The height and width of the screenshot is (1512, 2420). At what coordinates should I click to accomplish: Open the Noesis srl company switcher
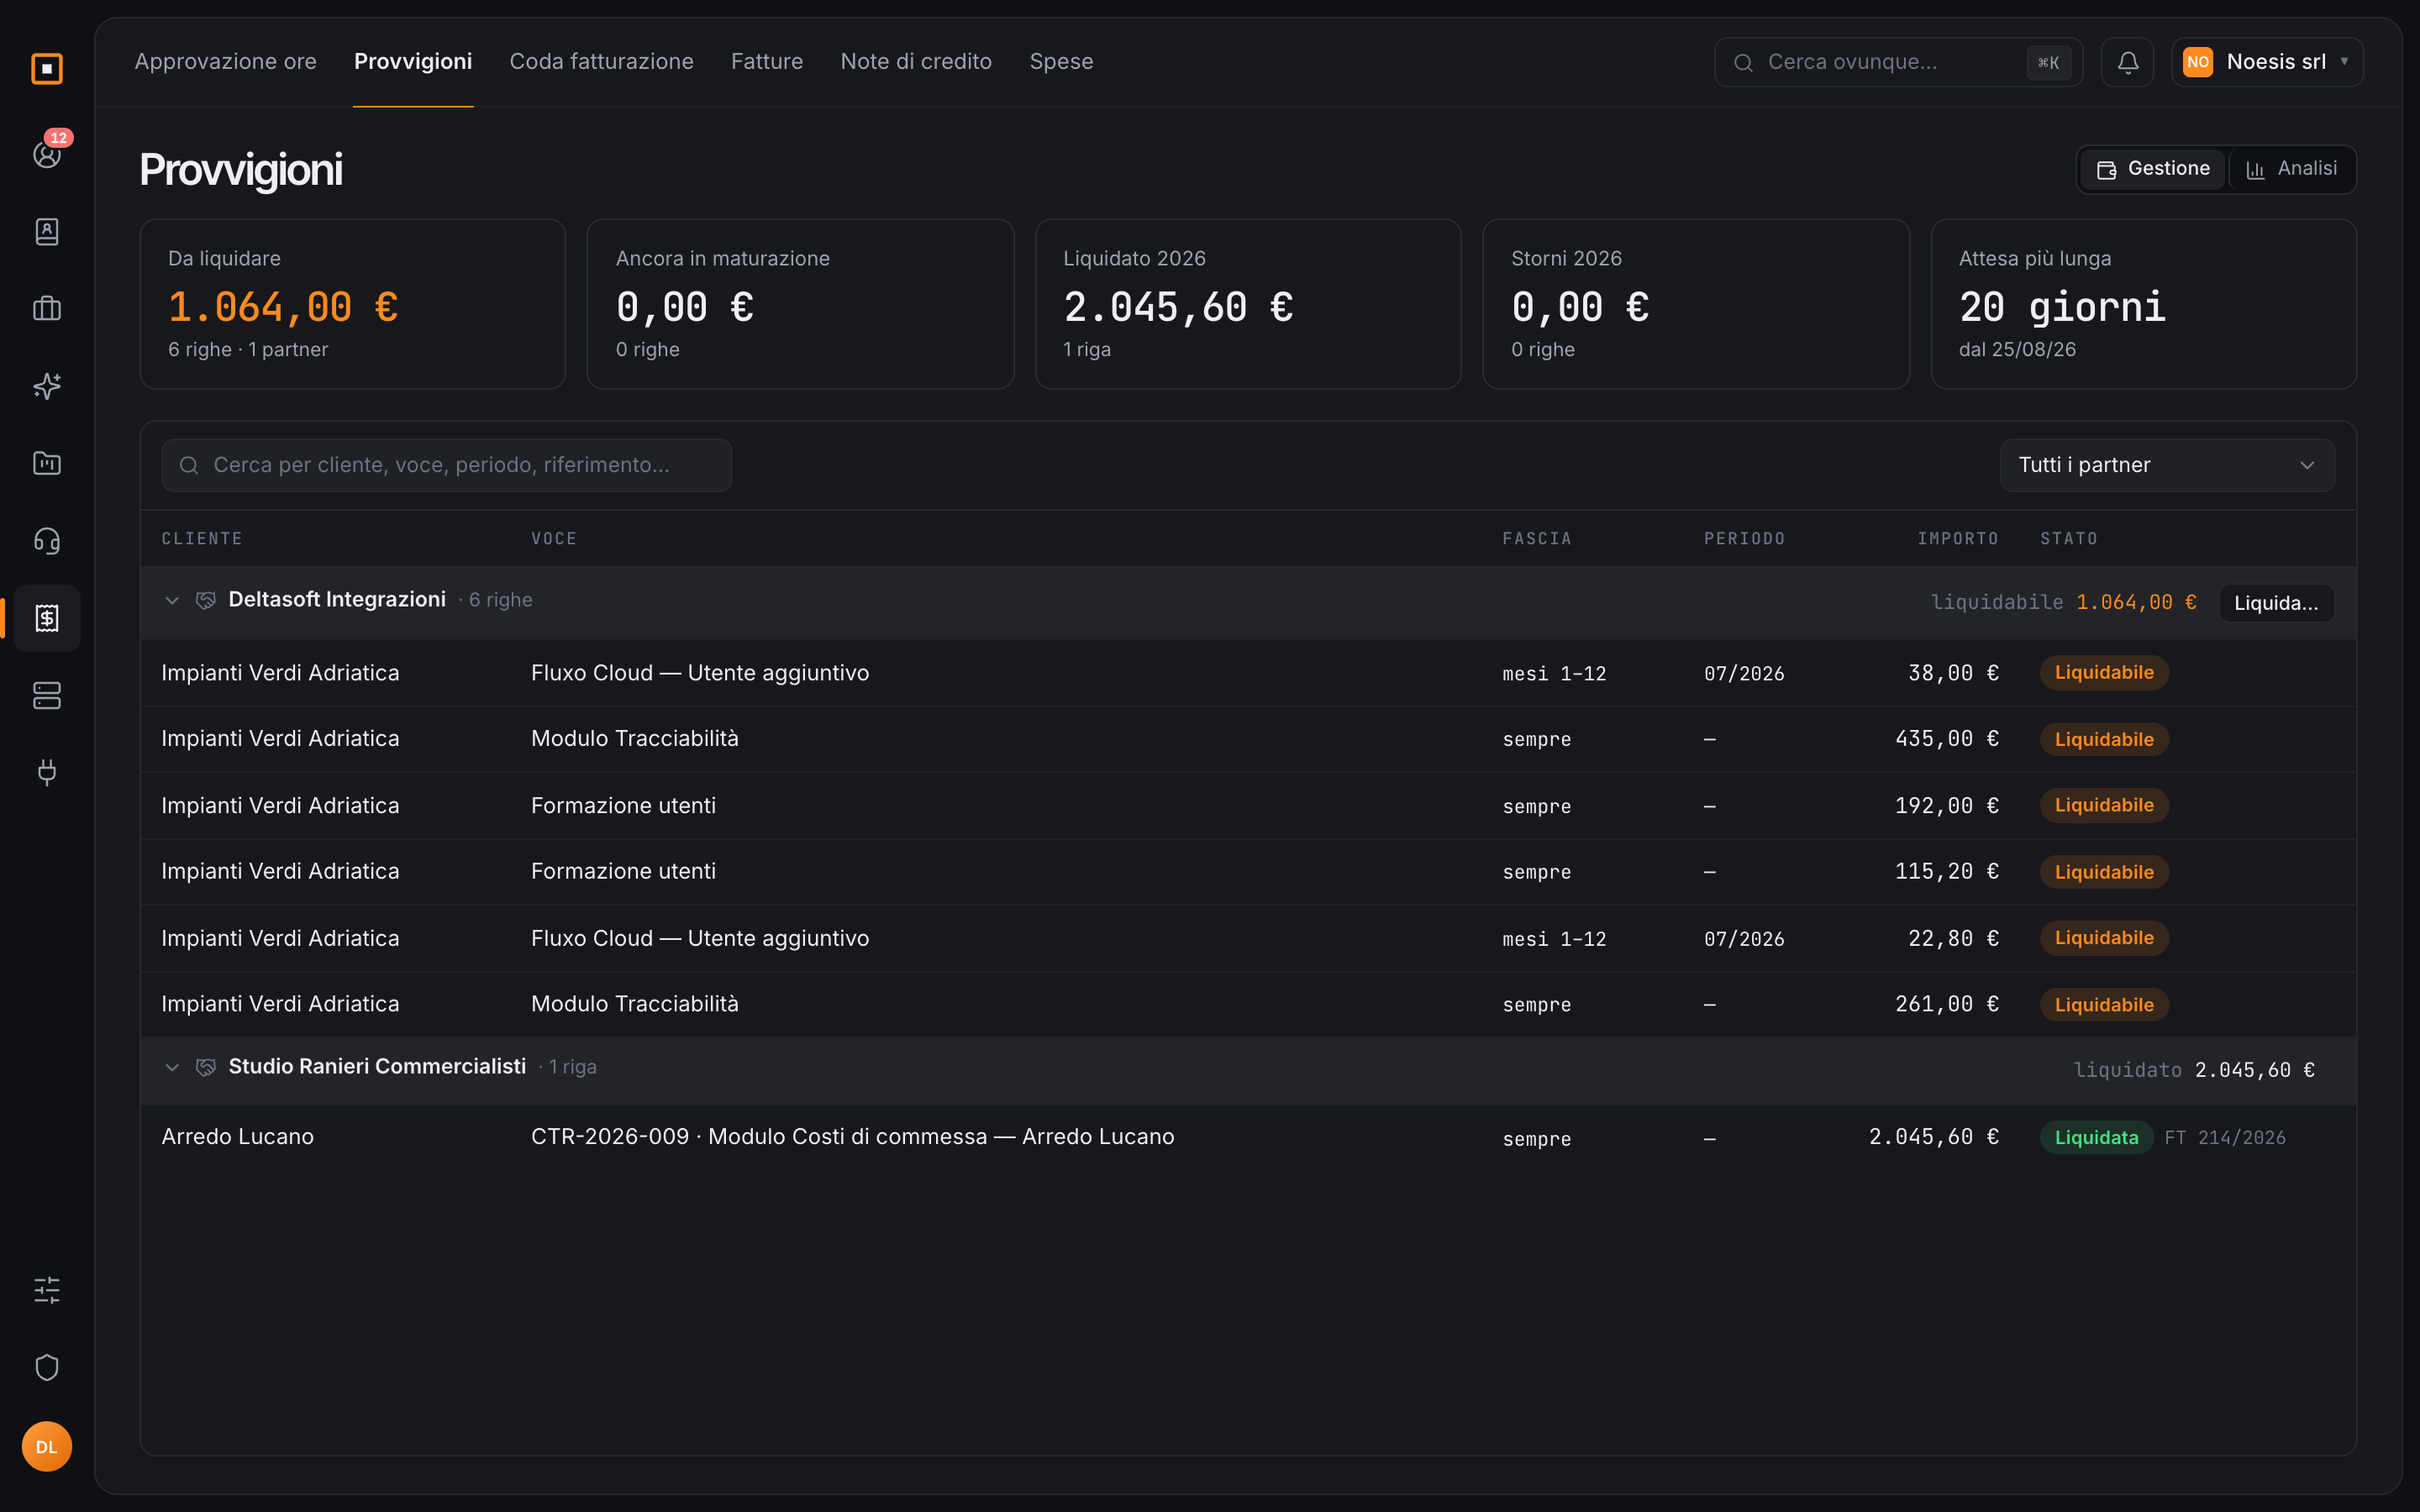(x=2267, y=62)
